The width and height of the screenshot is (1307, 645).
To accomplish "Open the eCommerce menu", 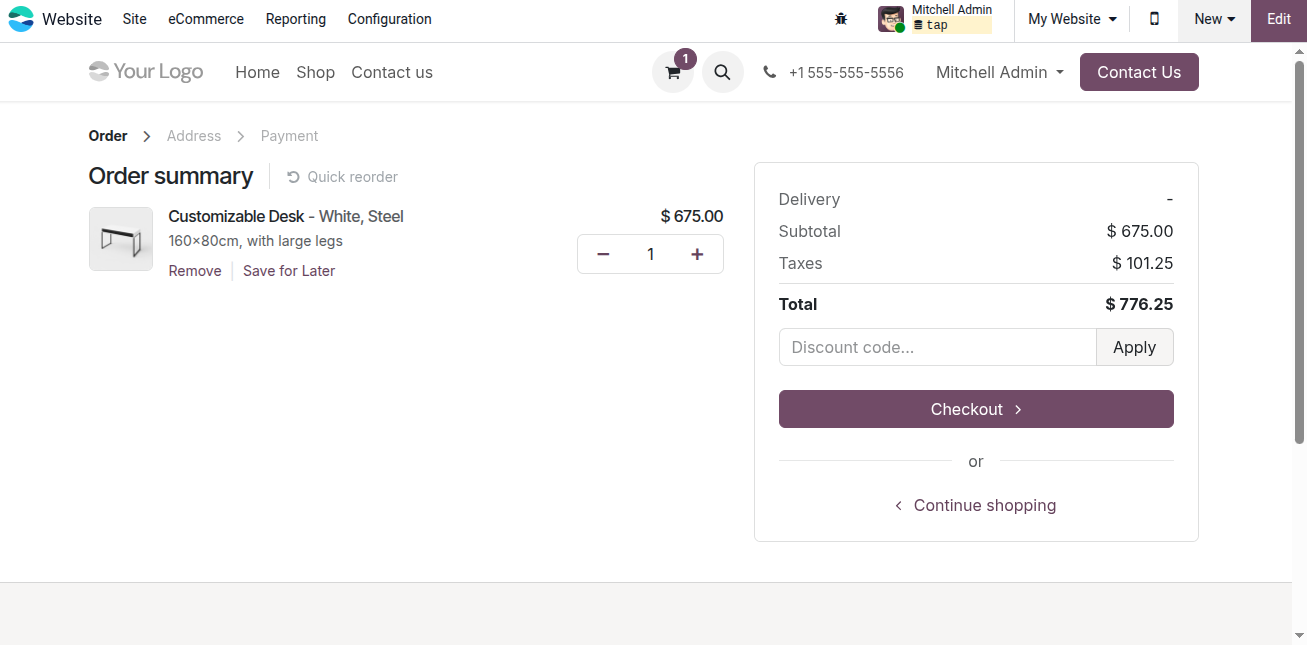I will click(205, 19).
